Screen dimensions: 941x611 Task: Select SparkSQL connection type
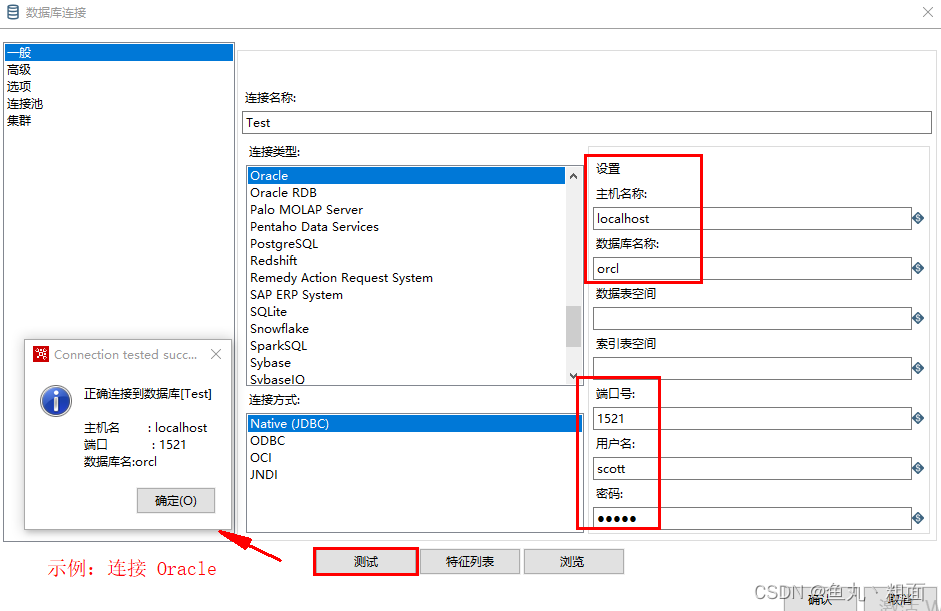tap(406, 346)
